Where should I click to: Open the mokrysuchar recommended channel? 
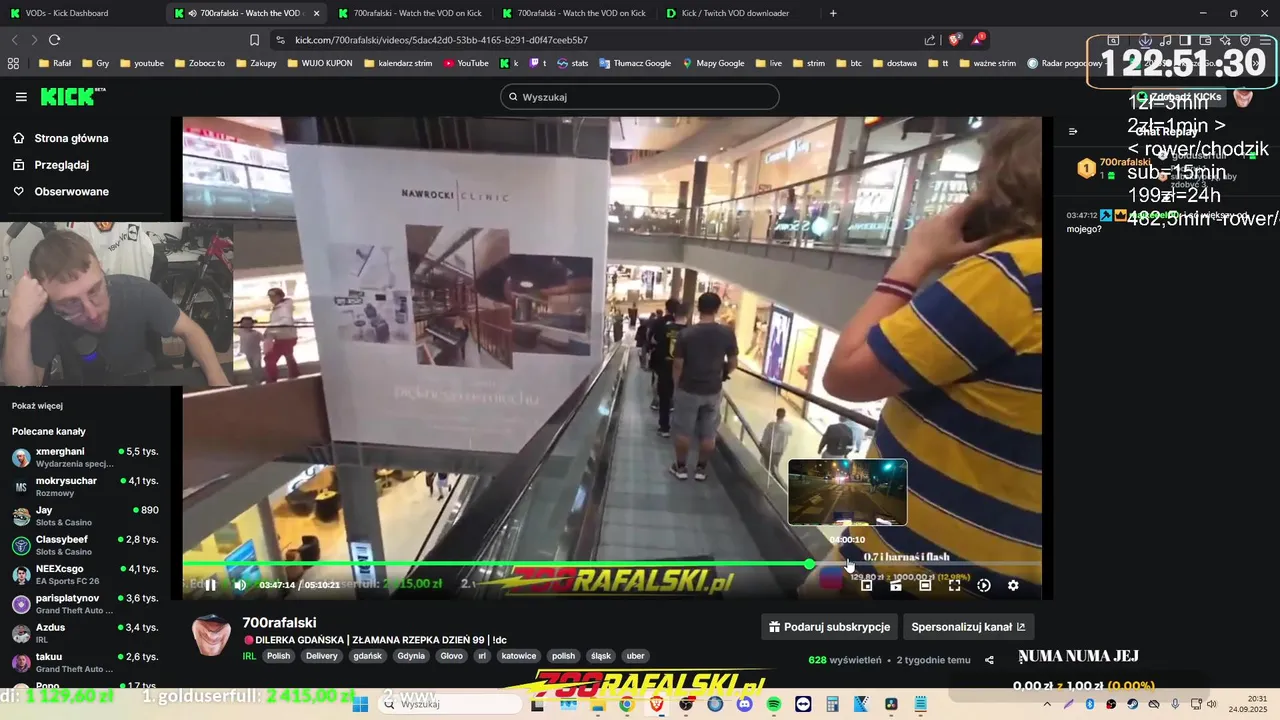85,487
